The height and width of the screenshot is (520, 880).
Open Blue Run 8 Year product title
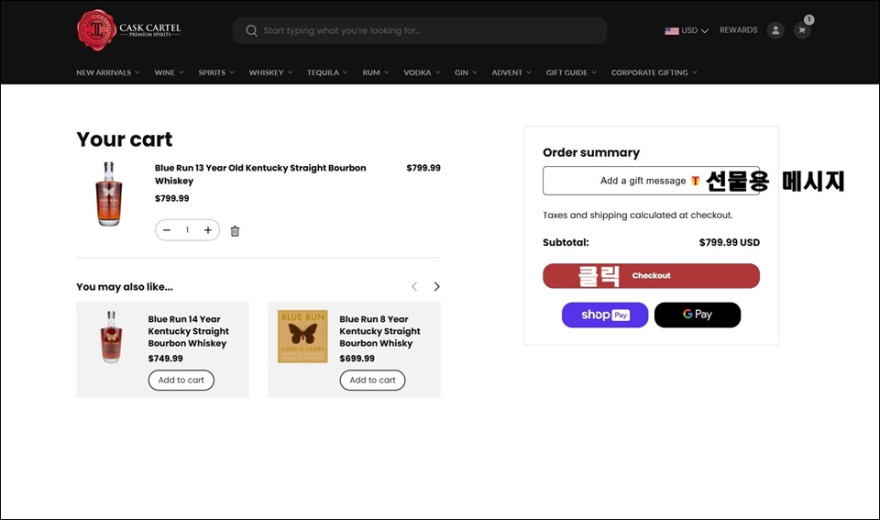[x=379, y=331]
